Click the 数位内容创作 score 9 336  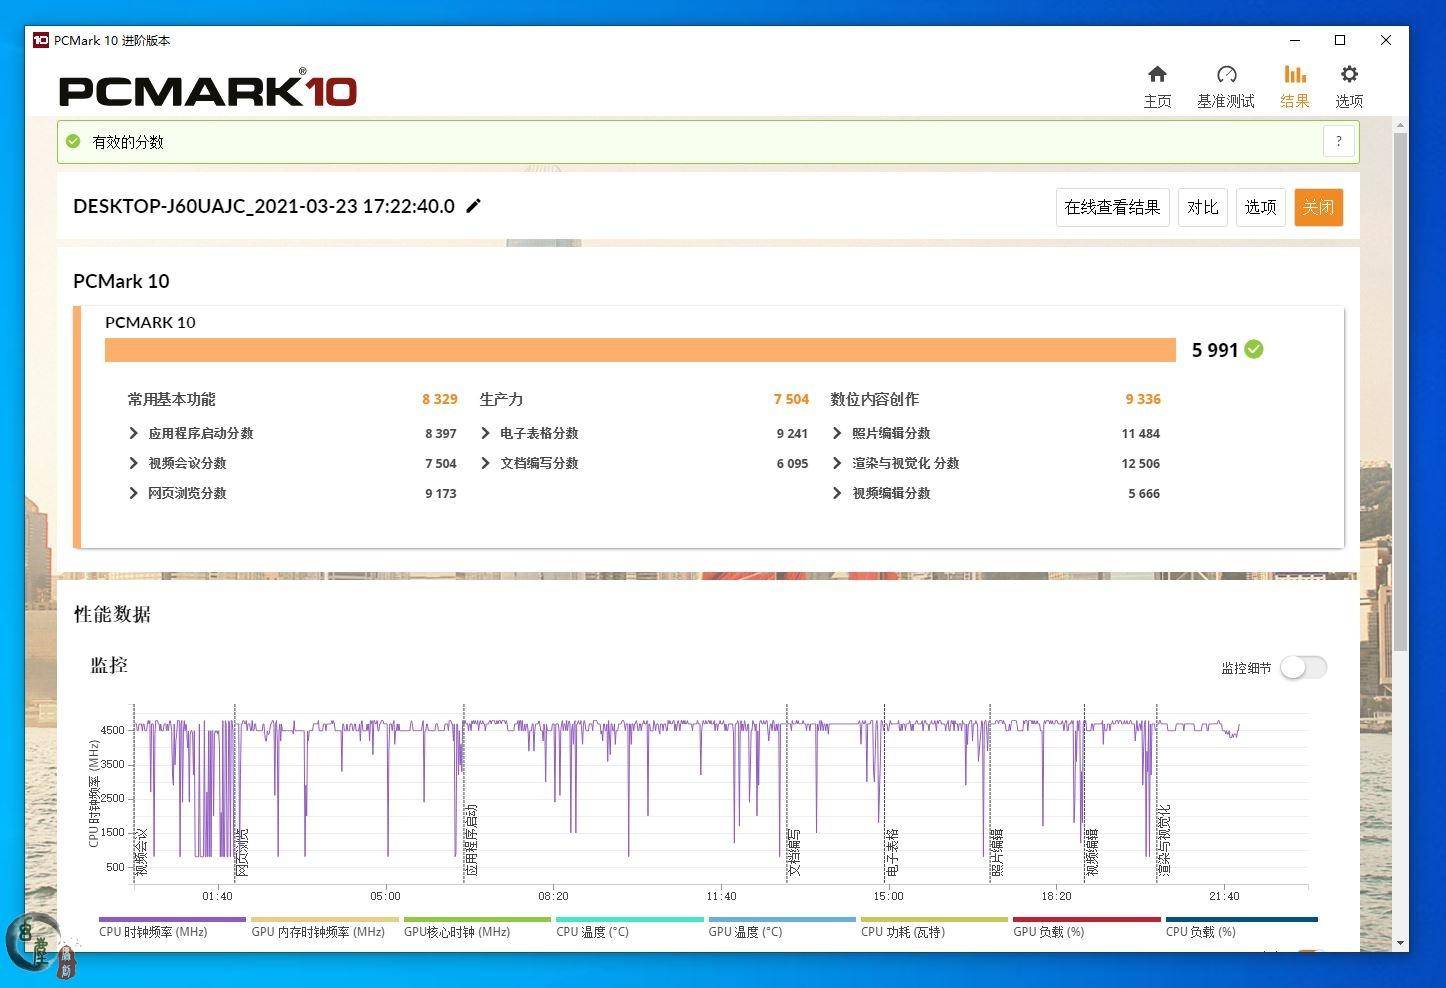tap(1143, 399)
